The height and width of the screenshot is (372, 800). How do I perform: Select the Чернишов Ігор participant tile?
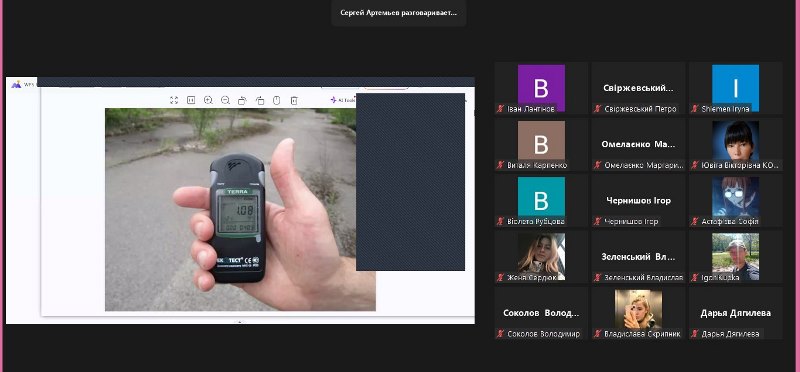(x=638, y=201)
